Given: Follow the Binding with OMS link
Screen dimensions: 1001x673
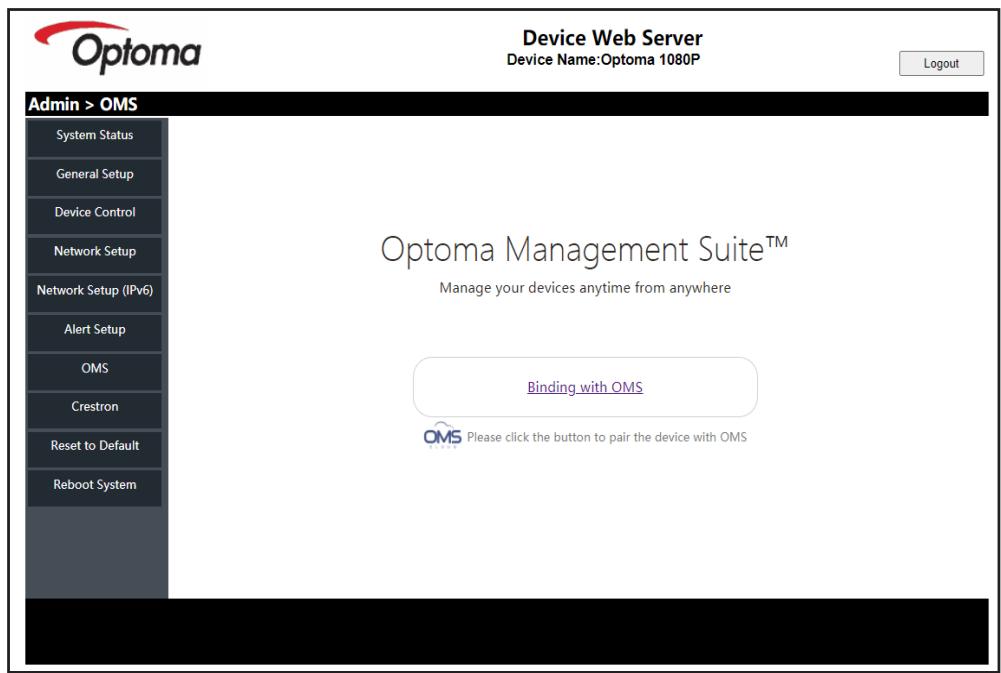Looking at the screenshot, I should click(585, 387).
